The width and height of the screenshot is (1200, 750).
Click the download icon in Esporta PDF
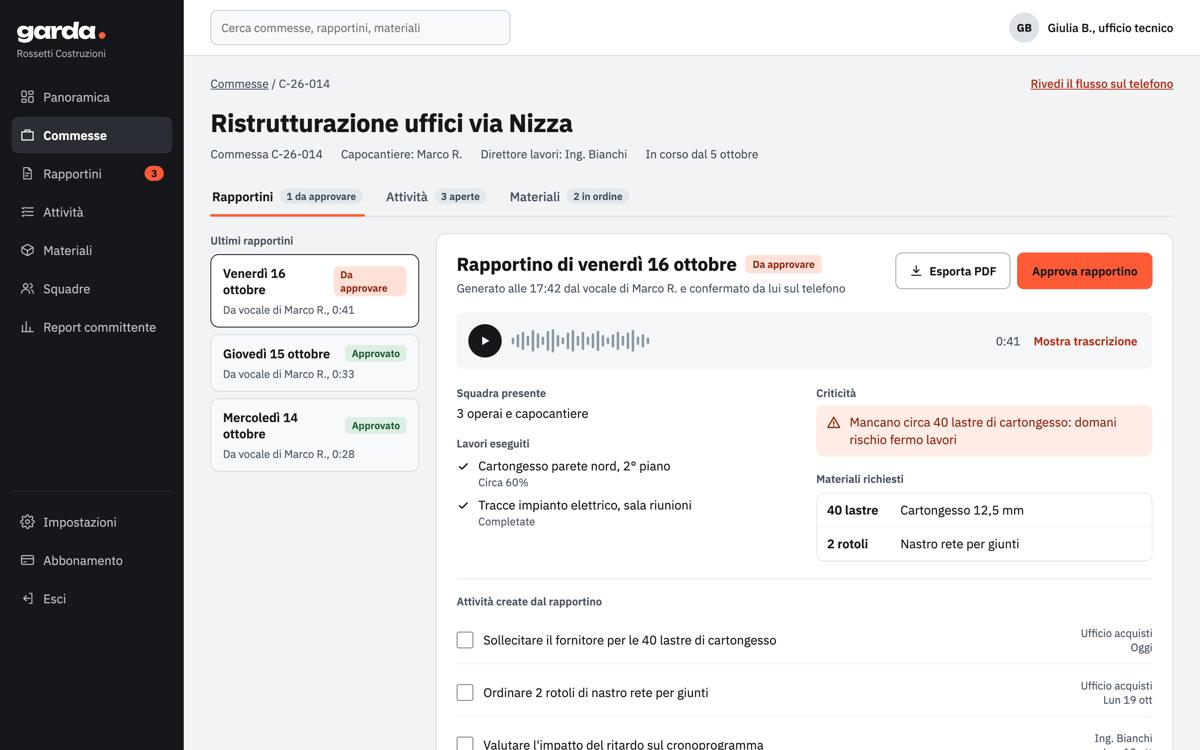916,271
